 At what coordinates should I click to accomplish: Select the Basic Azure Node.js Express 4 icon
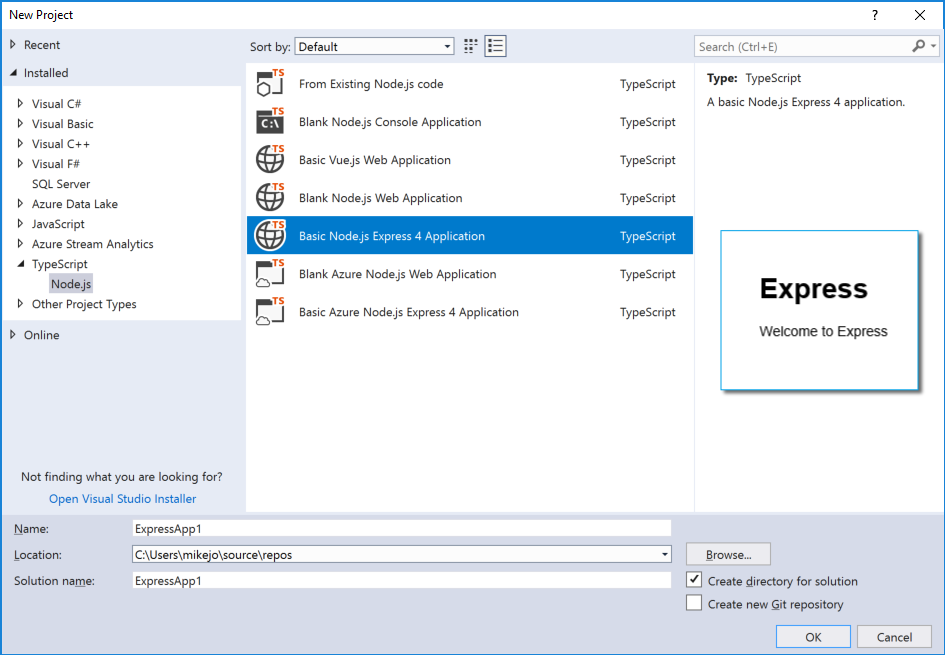(x=269, y=312)
